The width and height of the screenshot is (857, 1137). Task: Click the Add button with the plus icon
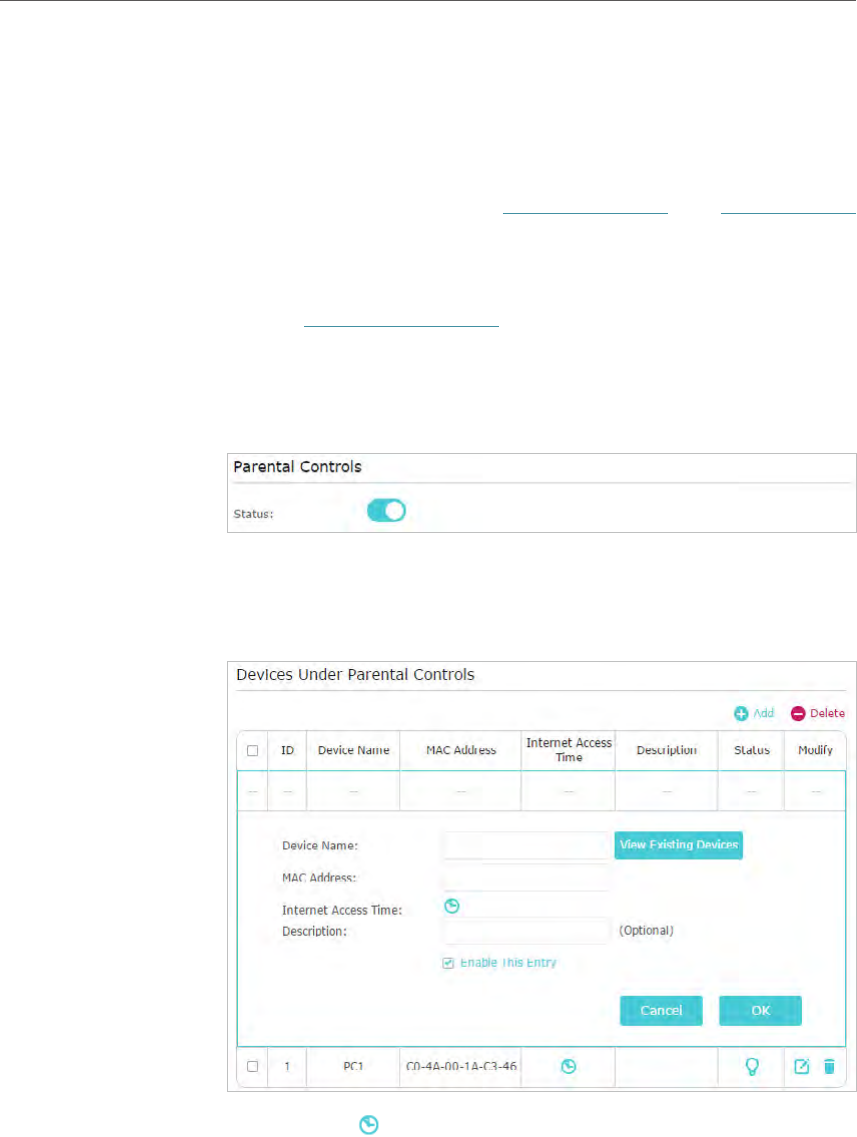point(754,714)
